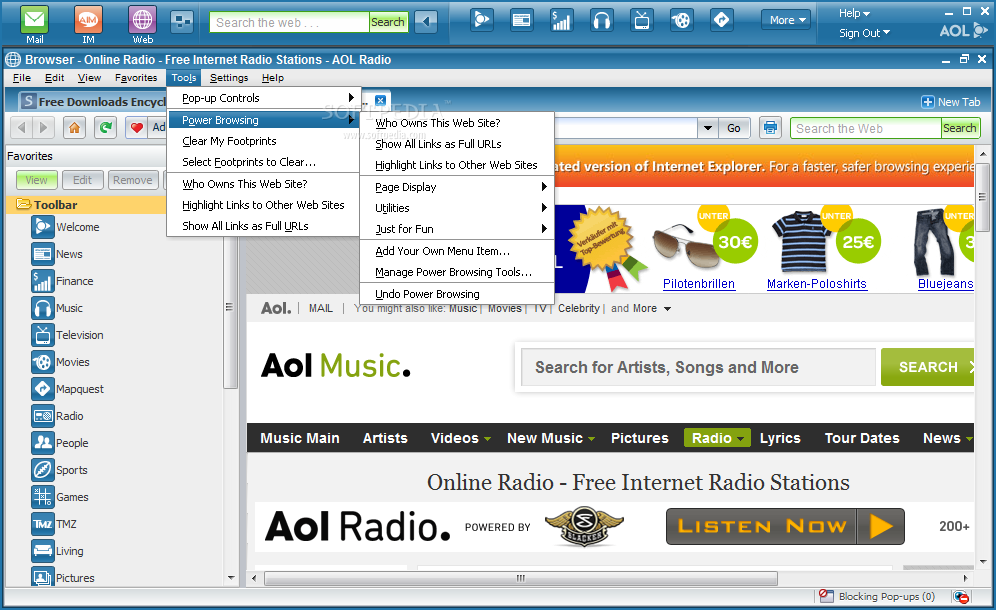
Task: Switch to Free Downloads Encyclopedia tab
Action: [92, 102]
